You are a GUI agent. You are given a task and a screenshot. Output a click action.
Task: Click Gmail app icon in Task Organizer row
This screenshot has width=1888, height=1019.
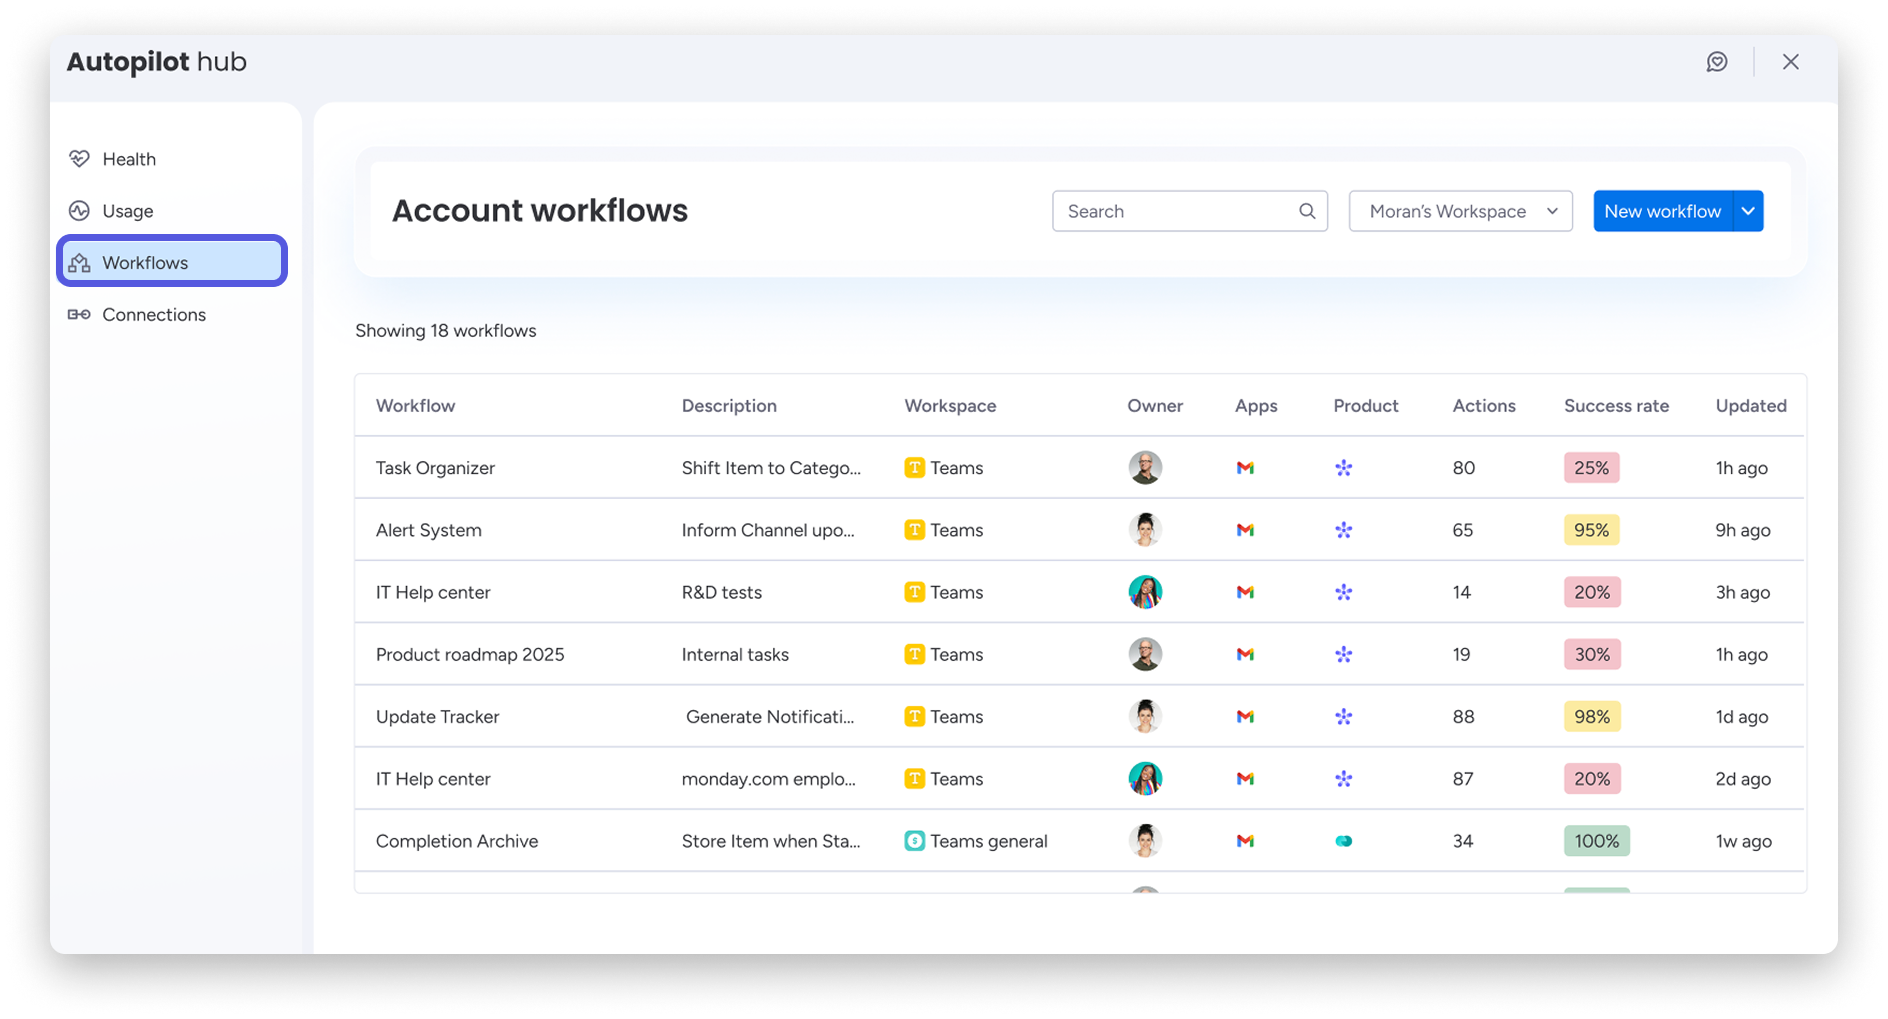pyautogui.click(x=1245, y=468)
